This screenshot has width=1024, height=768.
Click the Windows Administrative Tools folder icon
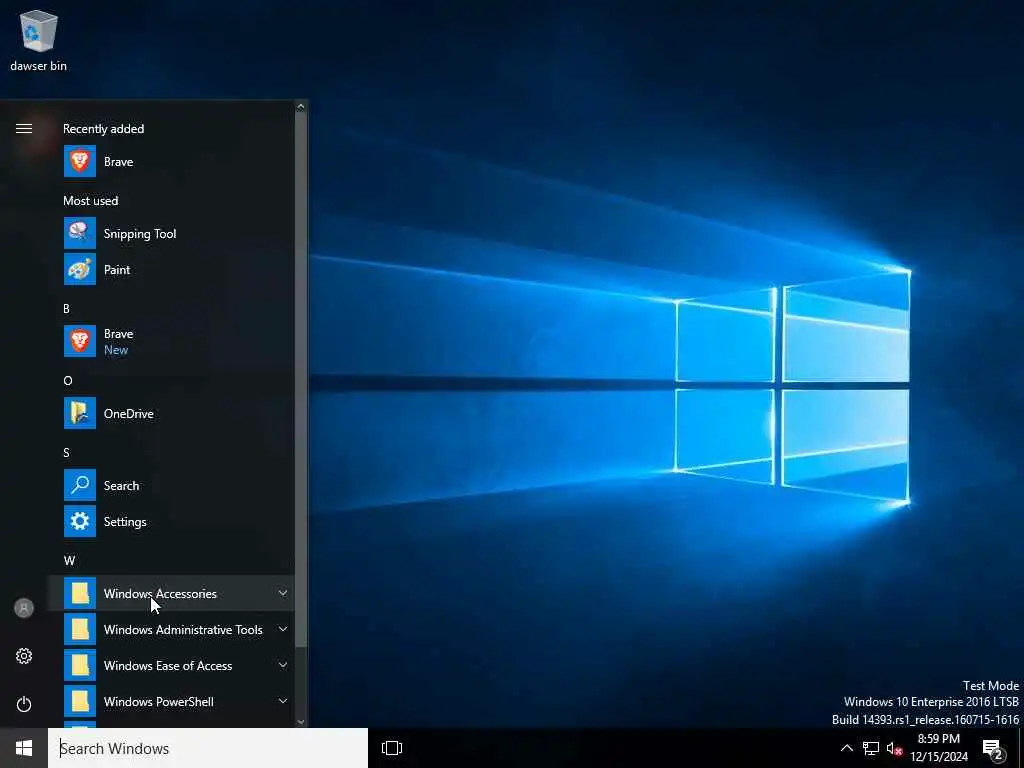coord(80,629)
